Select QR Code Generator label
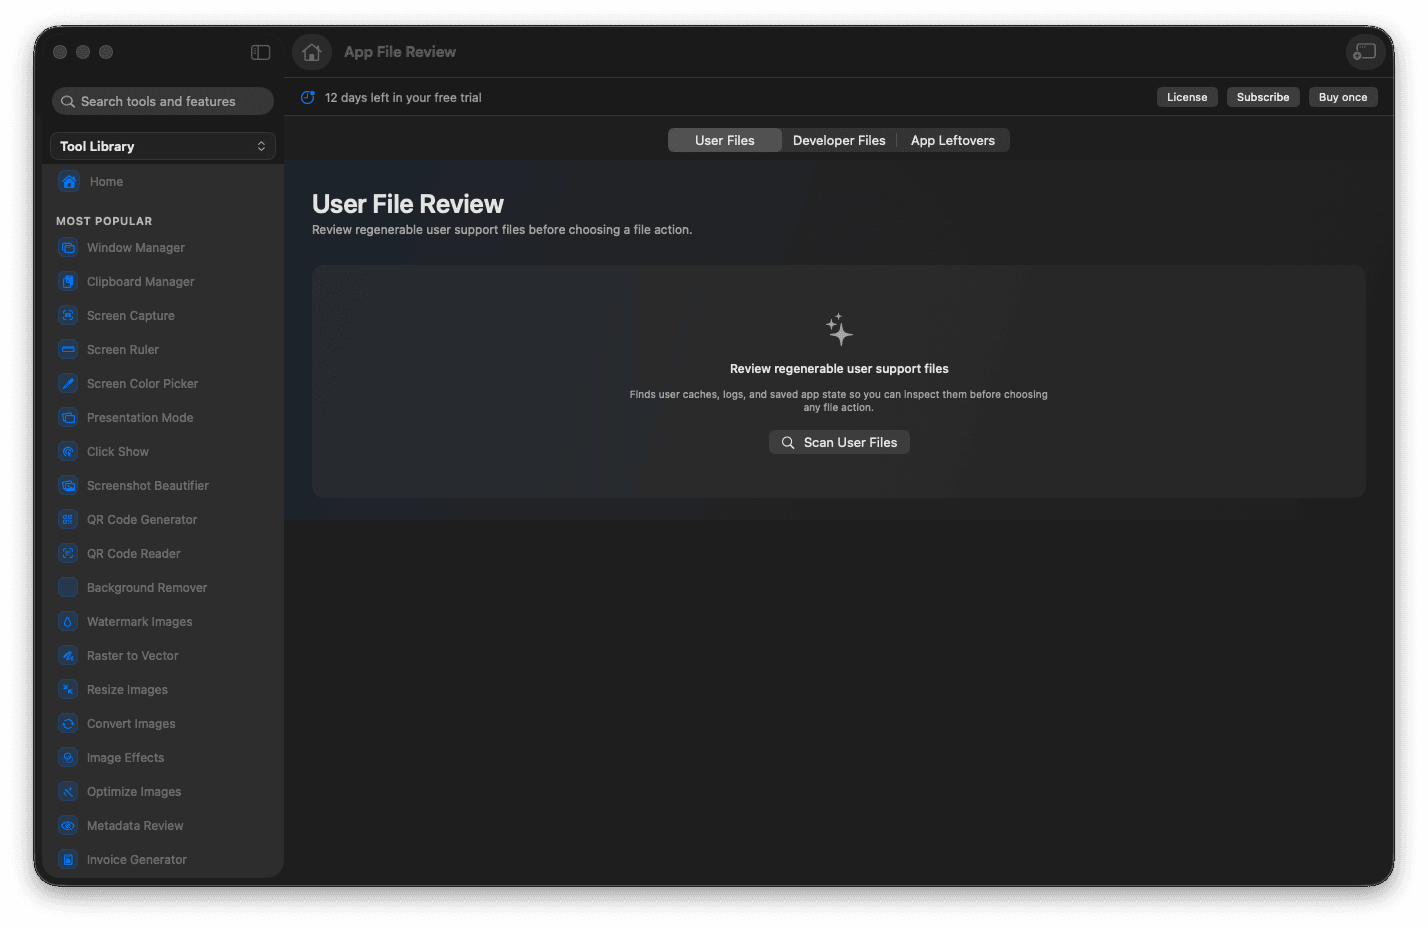This screenshot has width=1428, height=928. [x=142, y=520]
